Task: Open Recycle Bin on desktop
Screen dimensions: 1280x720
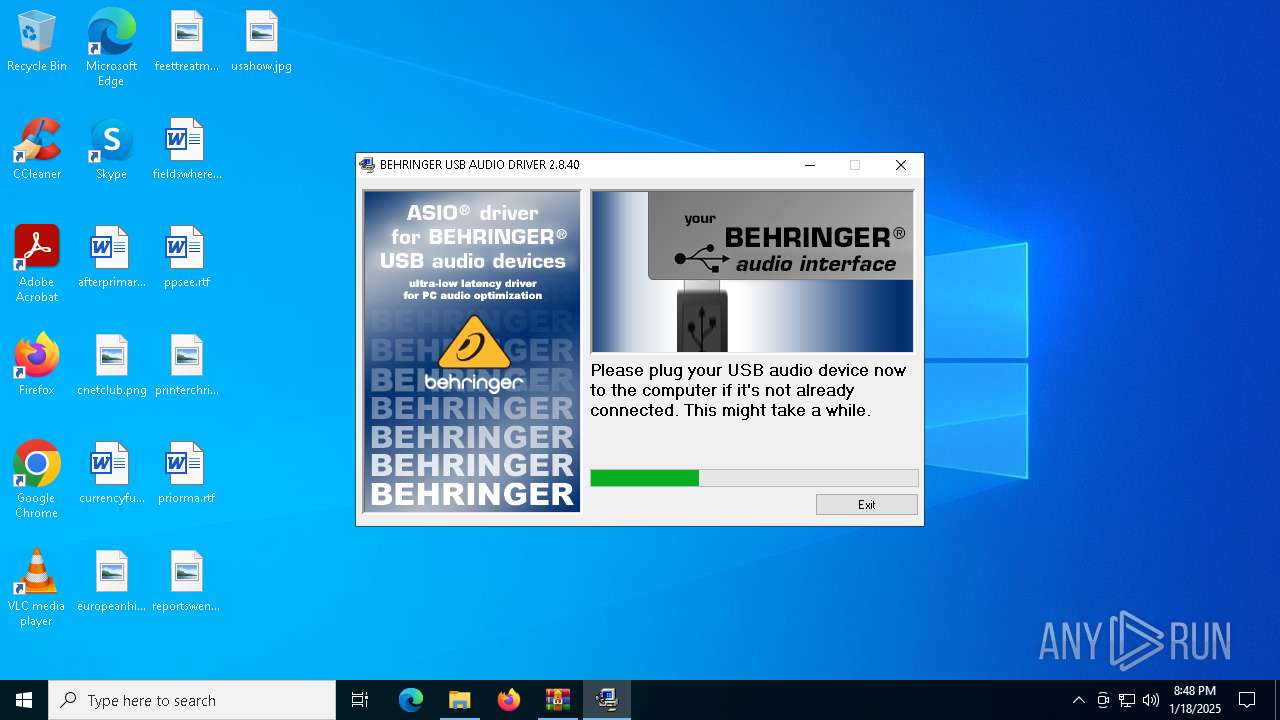Action: coord(37,42)
